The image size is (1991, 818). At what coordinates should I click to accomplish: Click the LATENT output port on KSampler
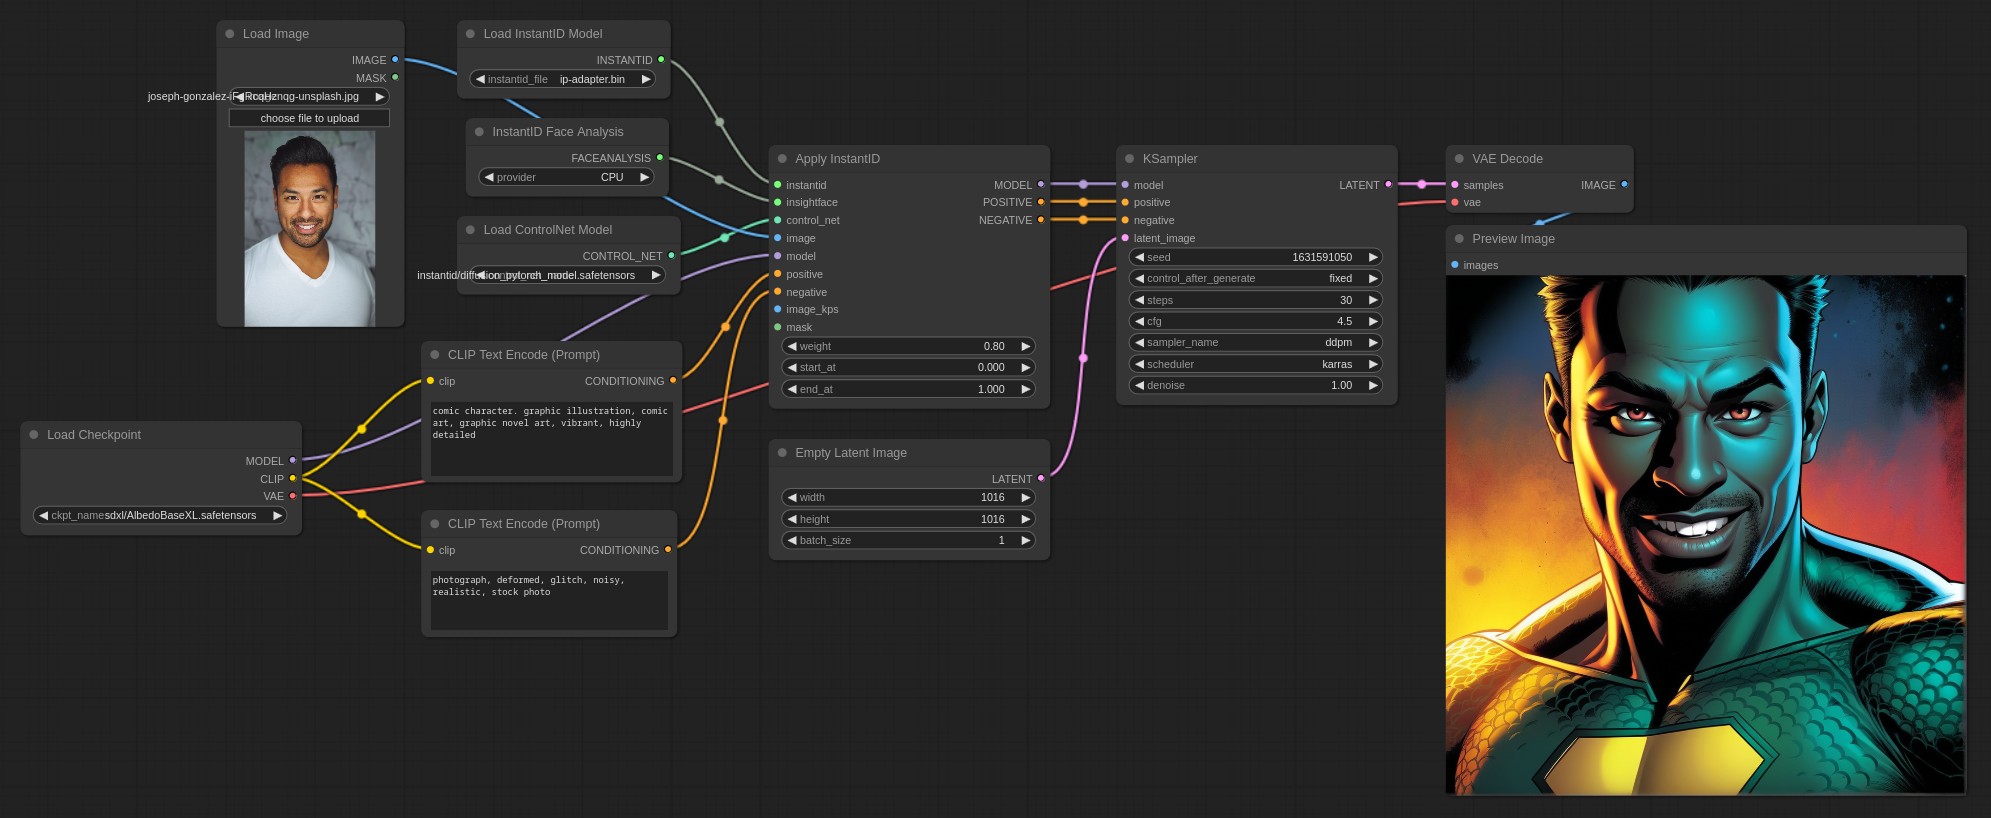[x=1388, y=185]
